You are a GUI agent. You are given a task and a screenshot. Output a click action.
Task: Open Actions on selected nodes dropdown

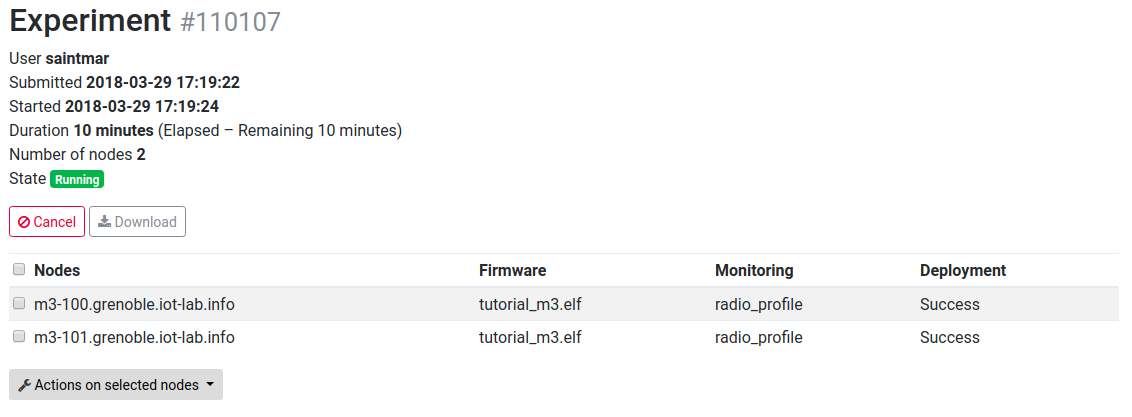[x=116, y=385]
